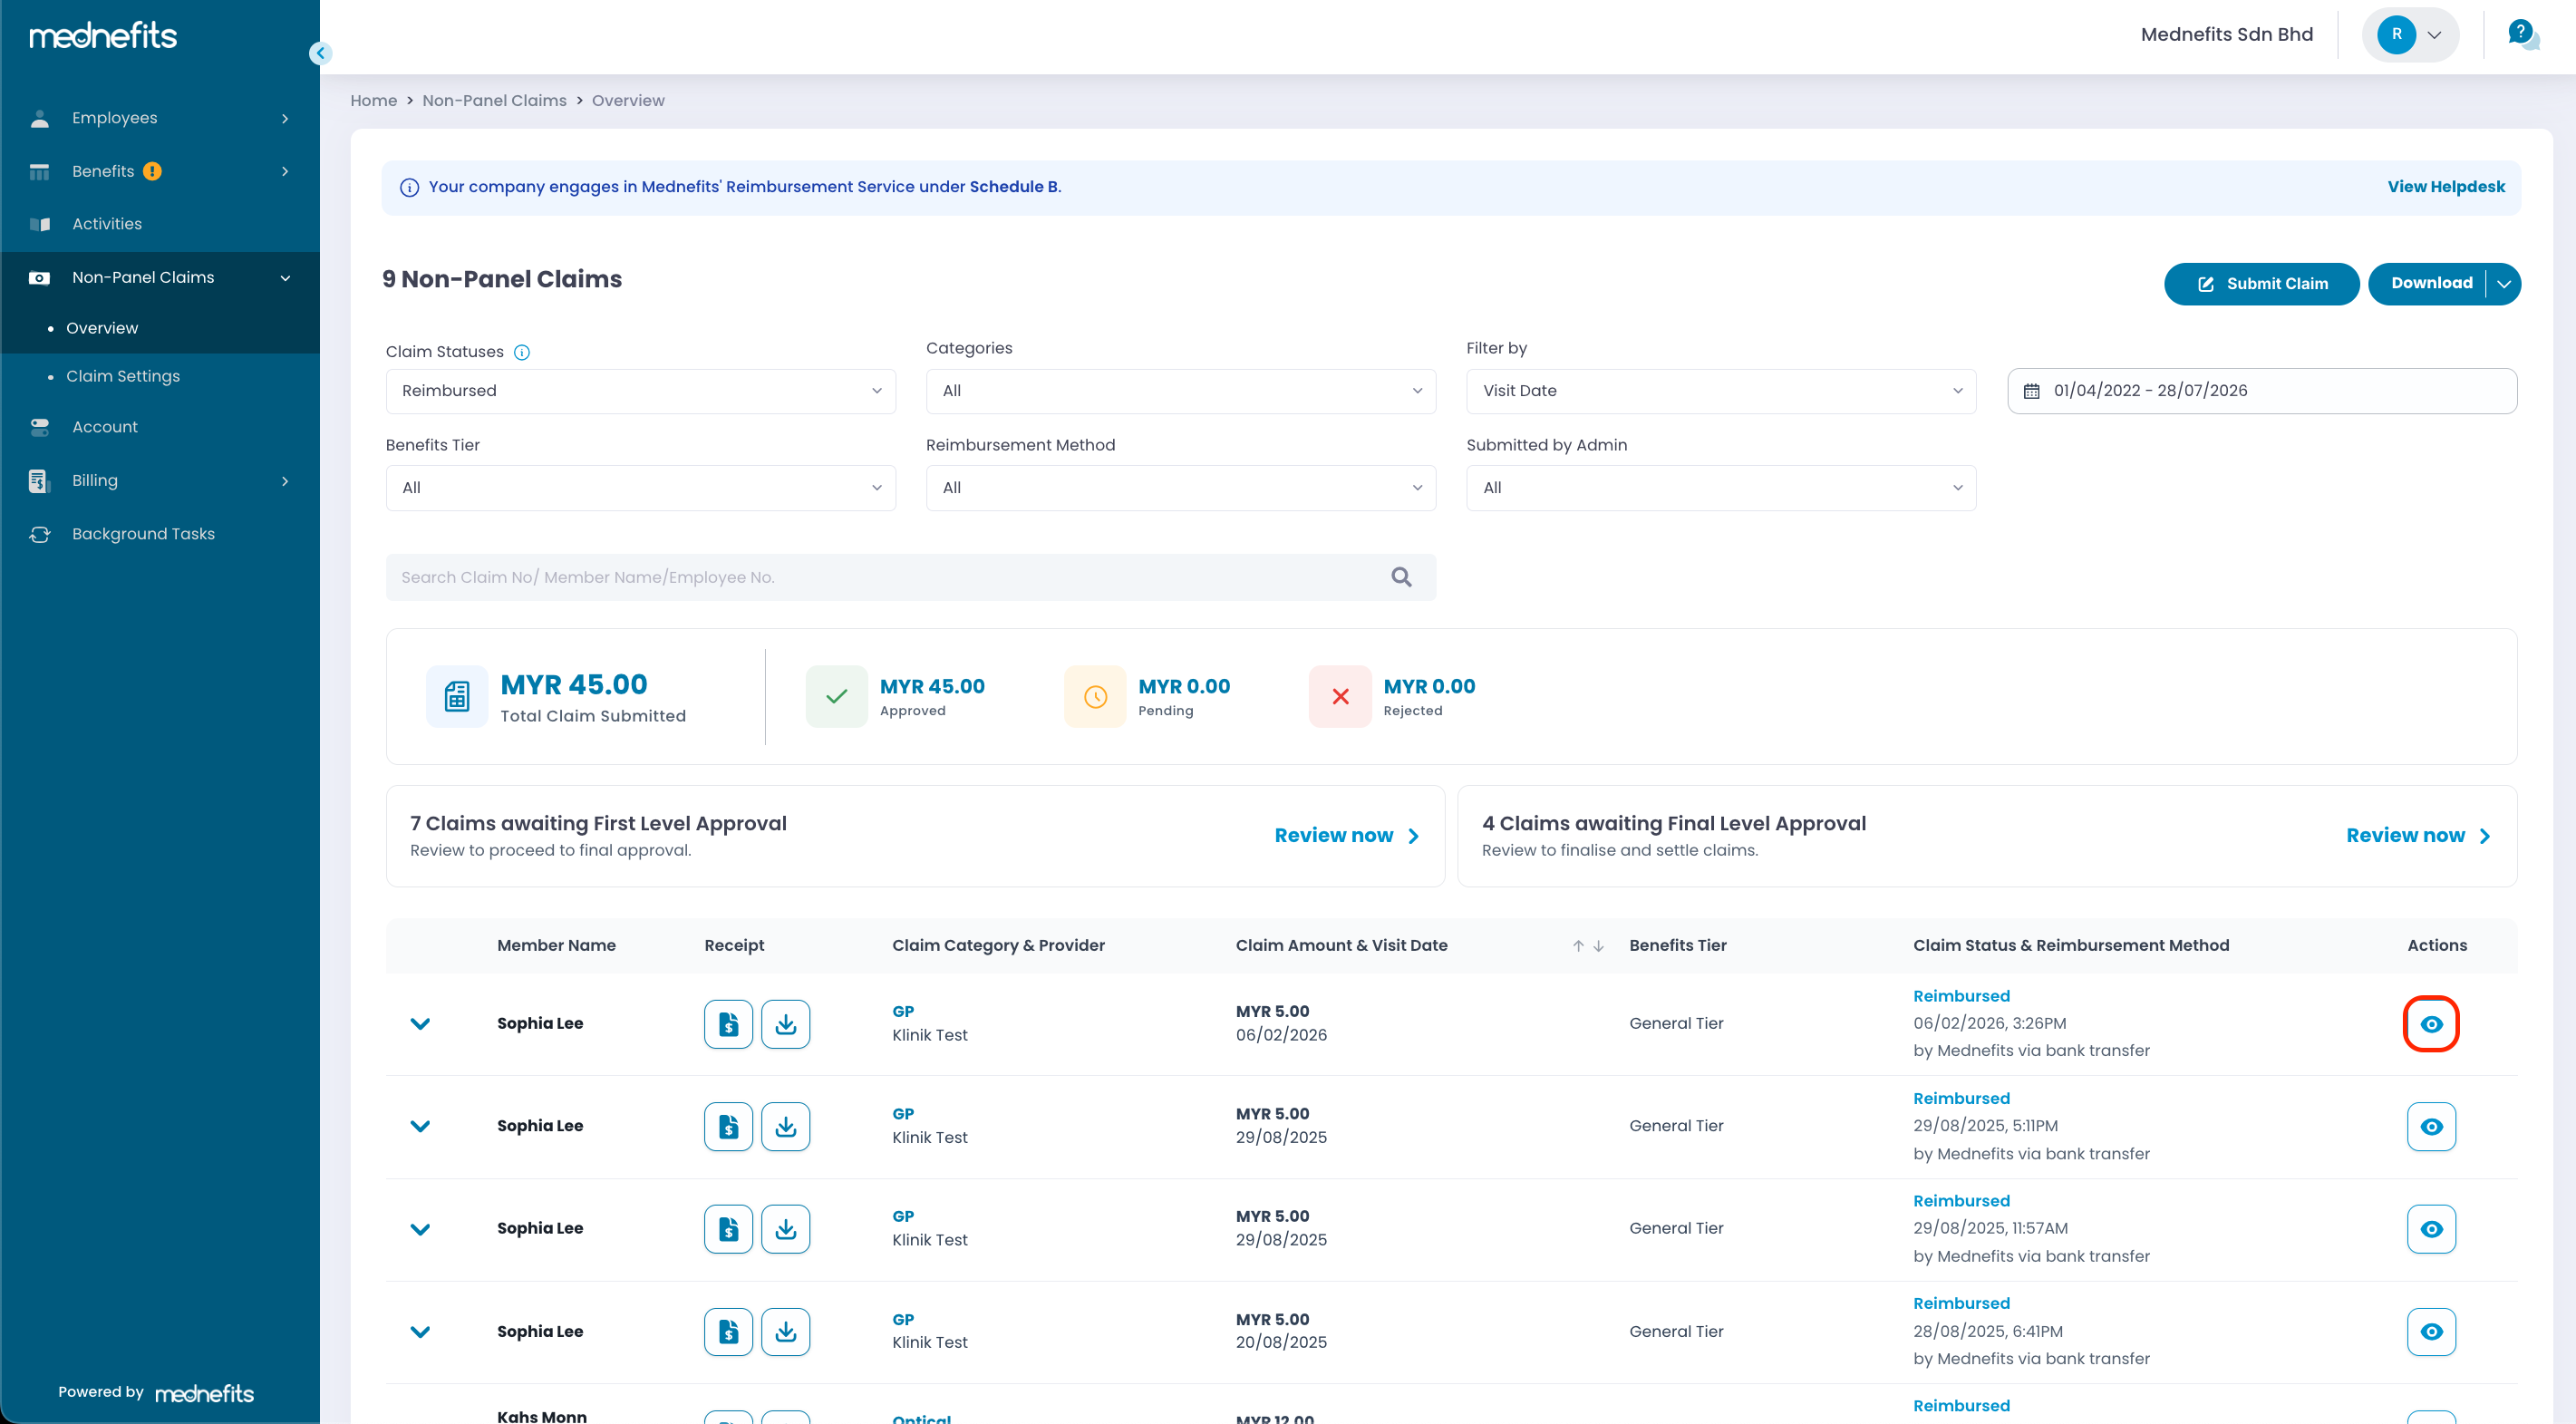Image resolution: width=2576 pixels, height=1424 pixels.
Task: Review claims awaiting Final Level Approval
Action: click(2417, 836)
